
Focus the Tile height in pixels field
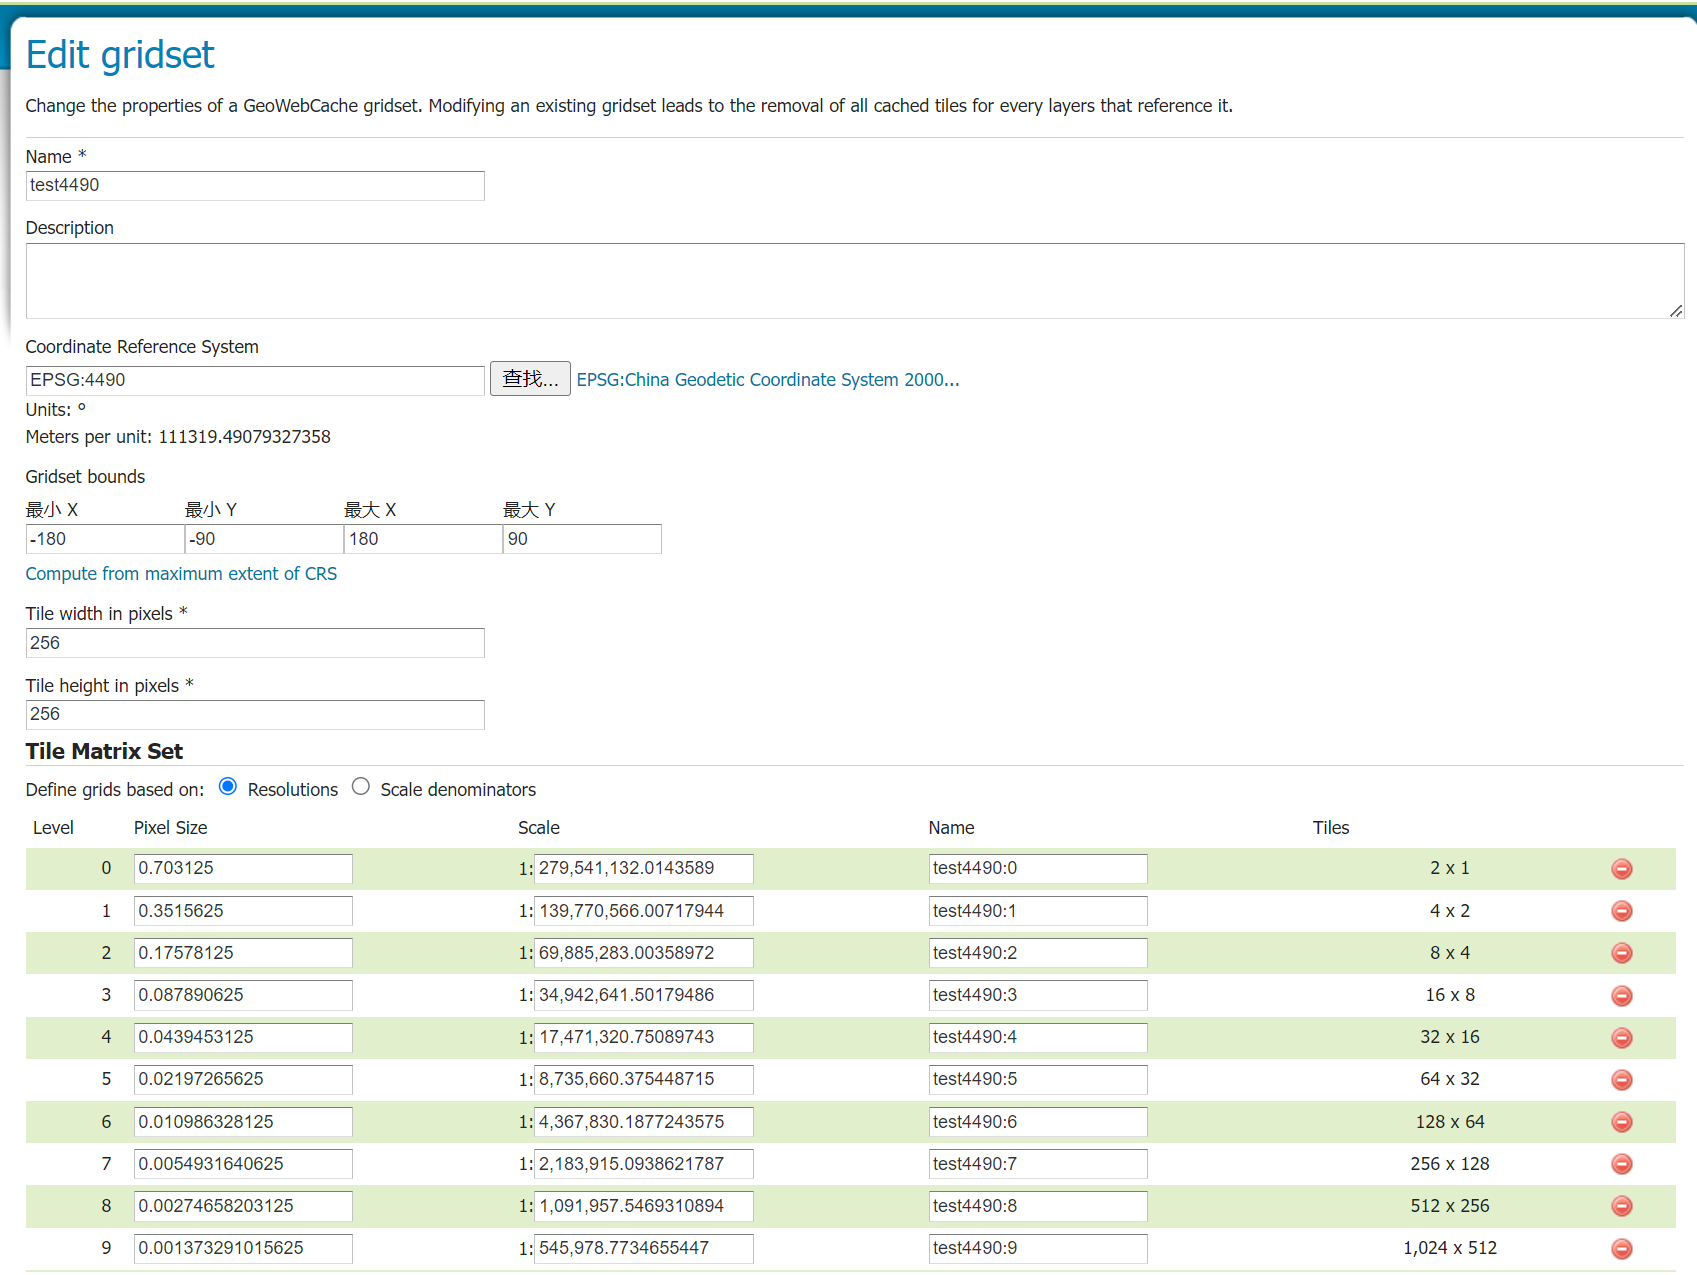(x=255, y=715)
